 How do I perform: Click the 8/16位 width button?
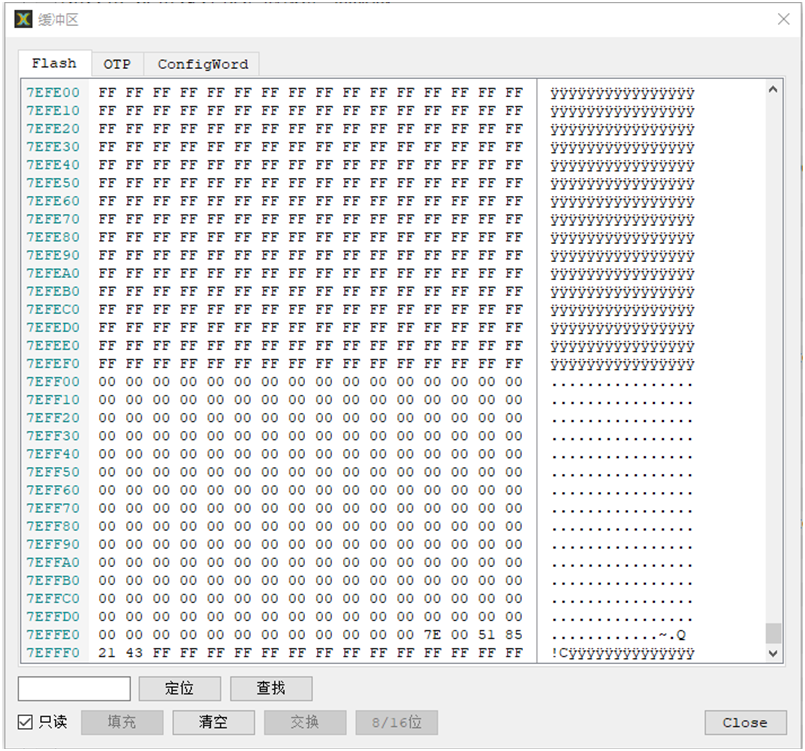[399, 722]
